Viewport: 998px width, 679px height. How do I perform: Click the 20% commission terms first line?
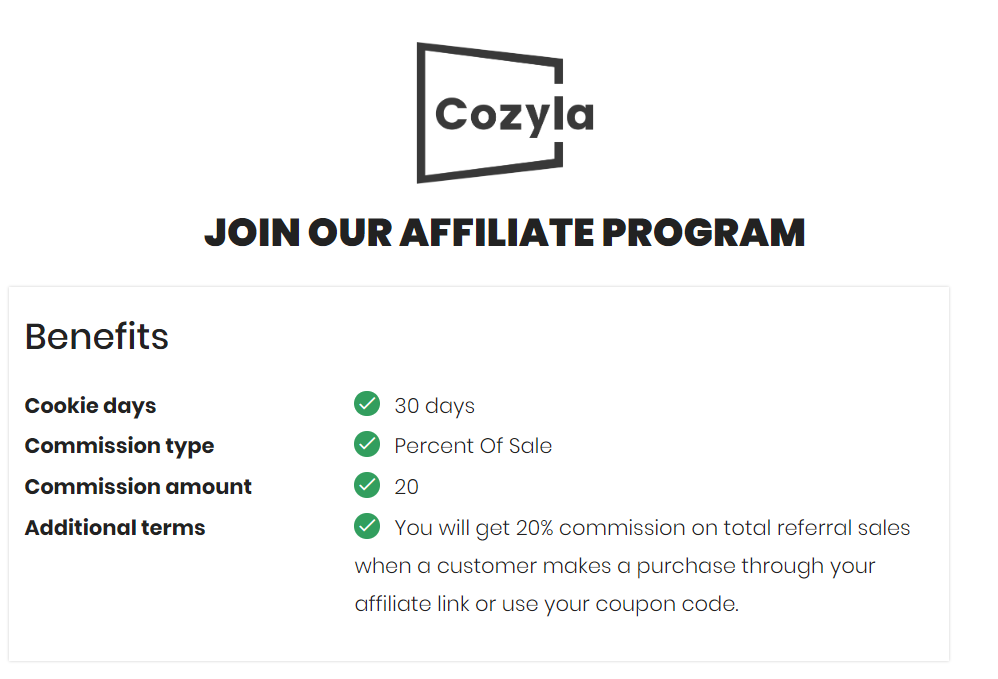pyautogui.click(x=652, y=528)
